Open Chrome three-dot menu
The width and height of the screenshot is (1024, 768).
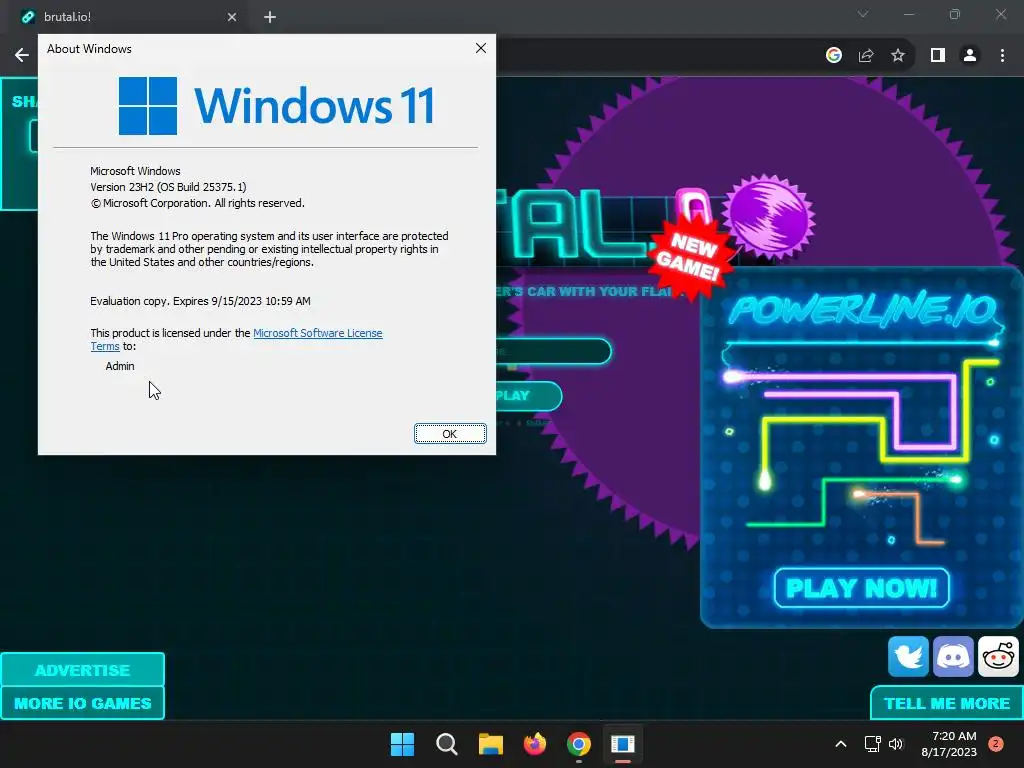[x=1002, y=56]
